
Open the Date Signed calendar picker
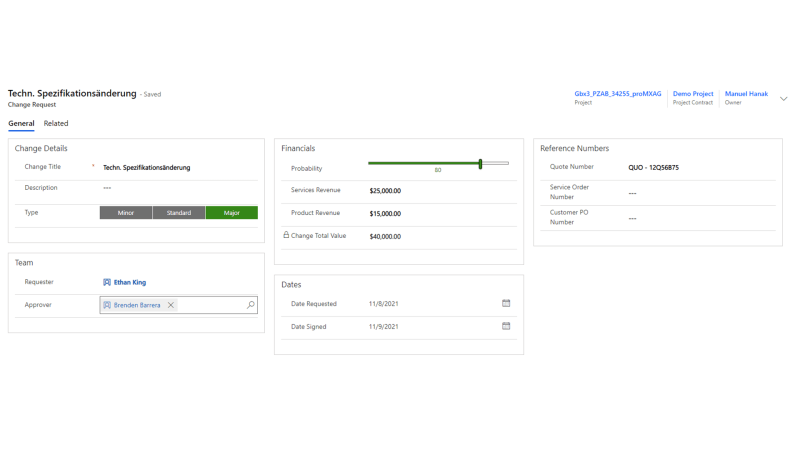(x=506, y=326)
